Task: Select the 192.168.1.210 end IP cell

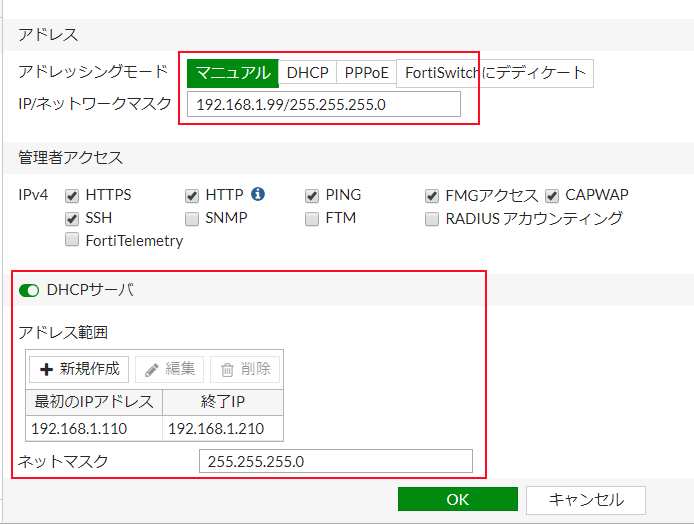Action: pyautogui.click(x=223, y=428)
